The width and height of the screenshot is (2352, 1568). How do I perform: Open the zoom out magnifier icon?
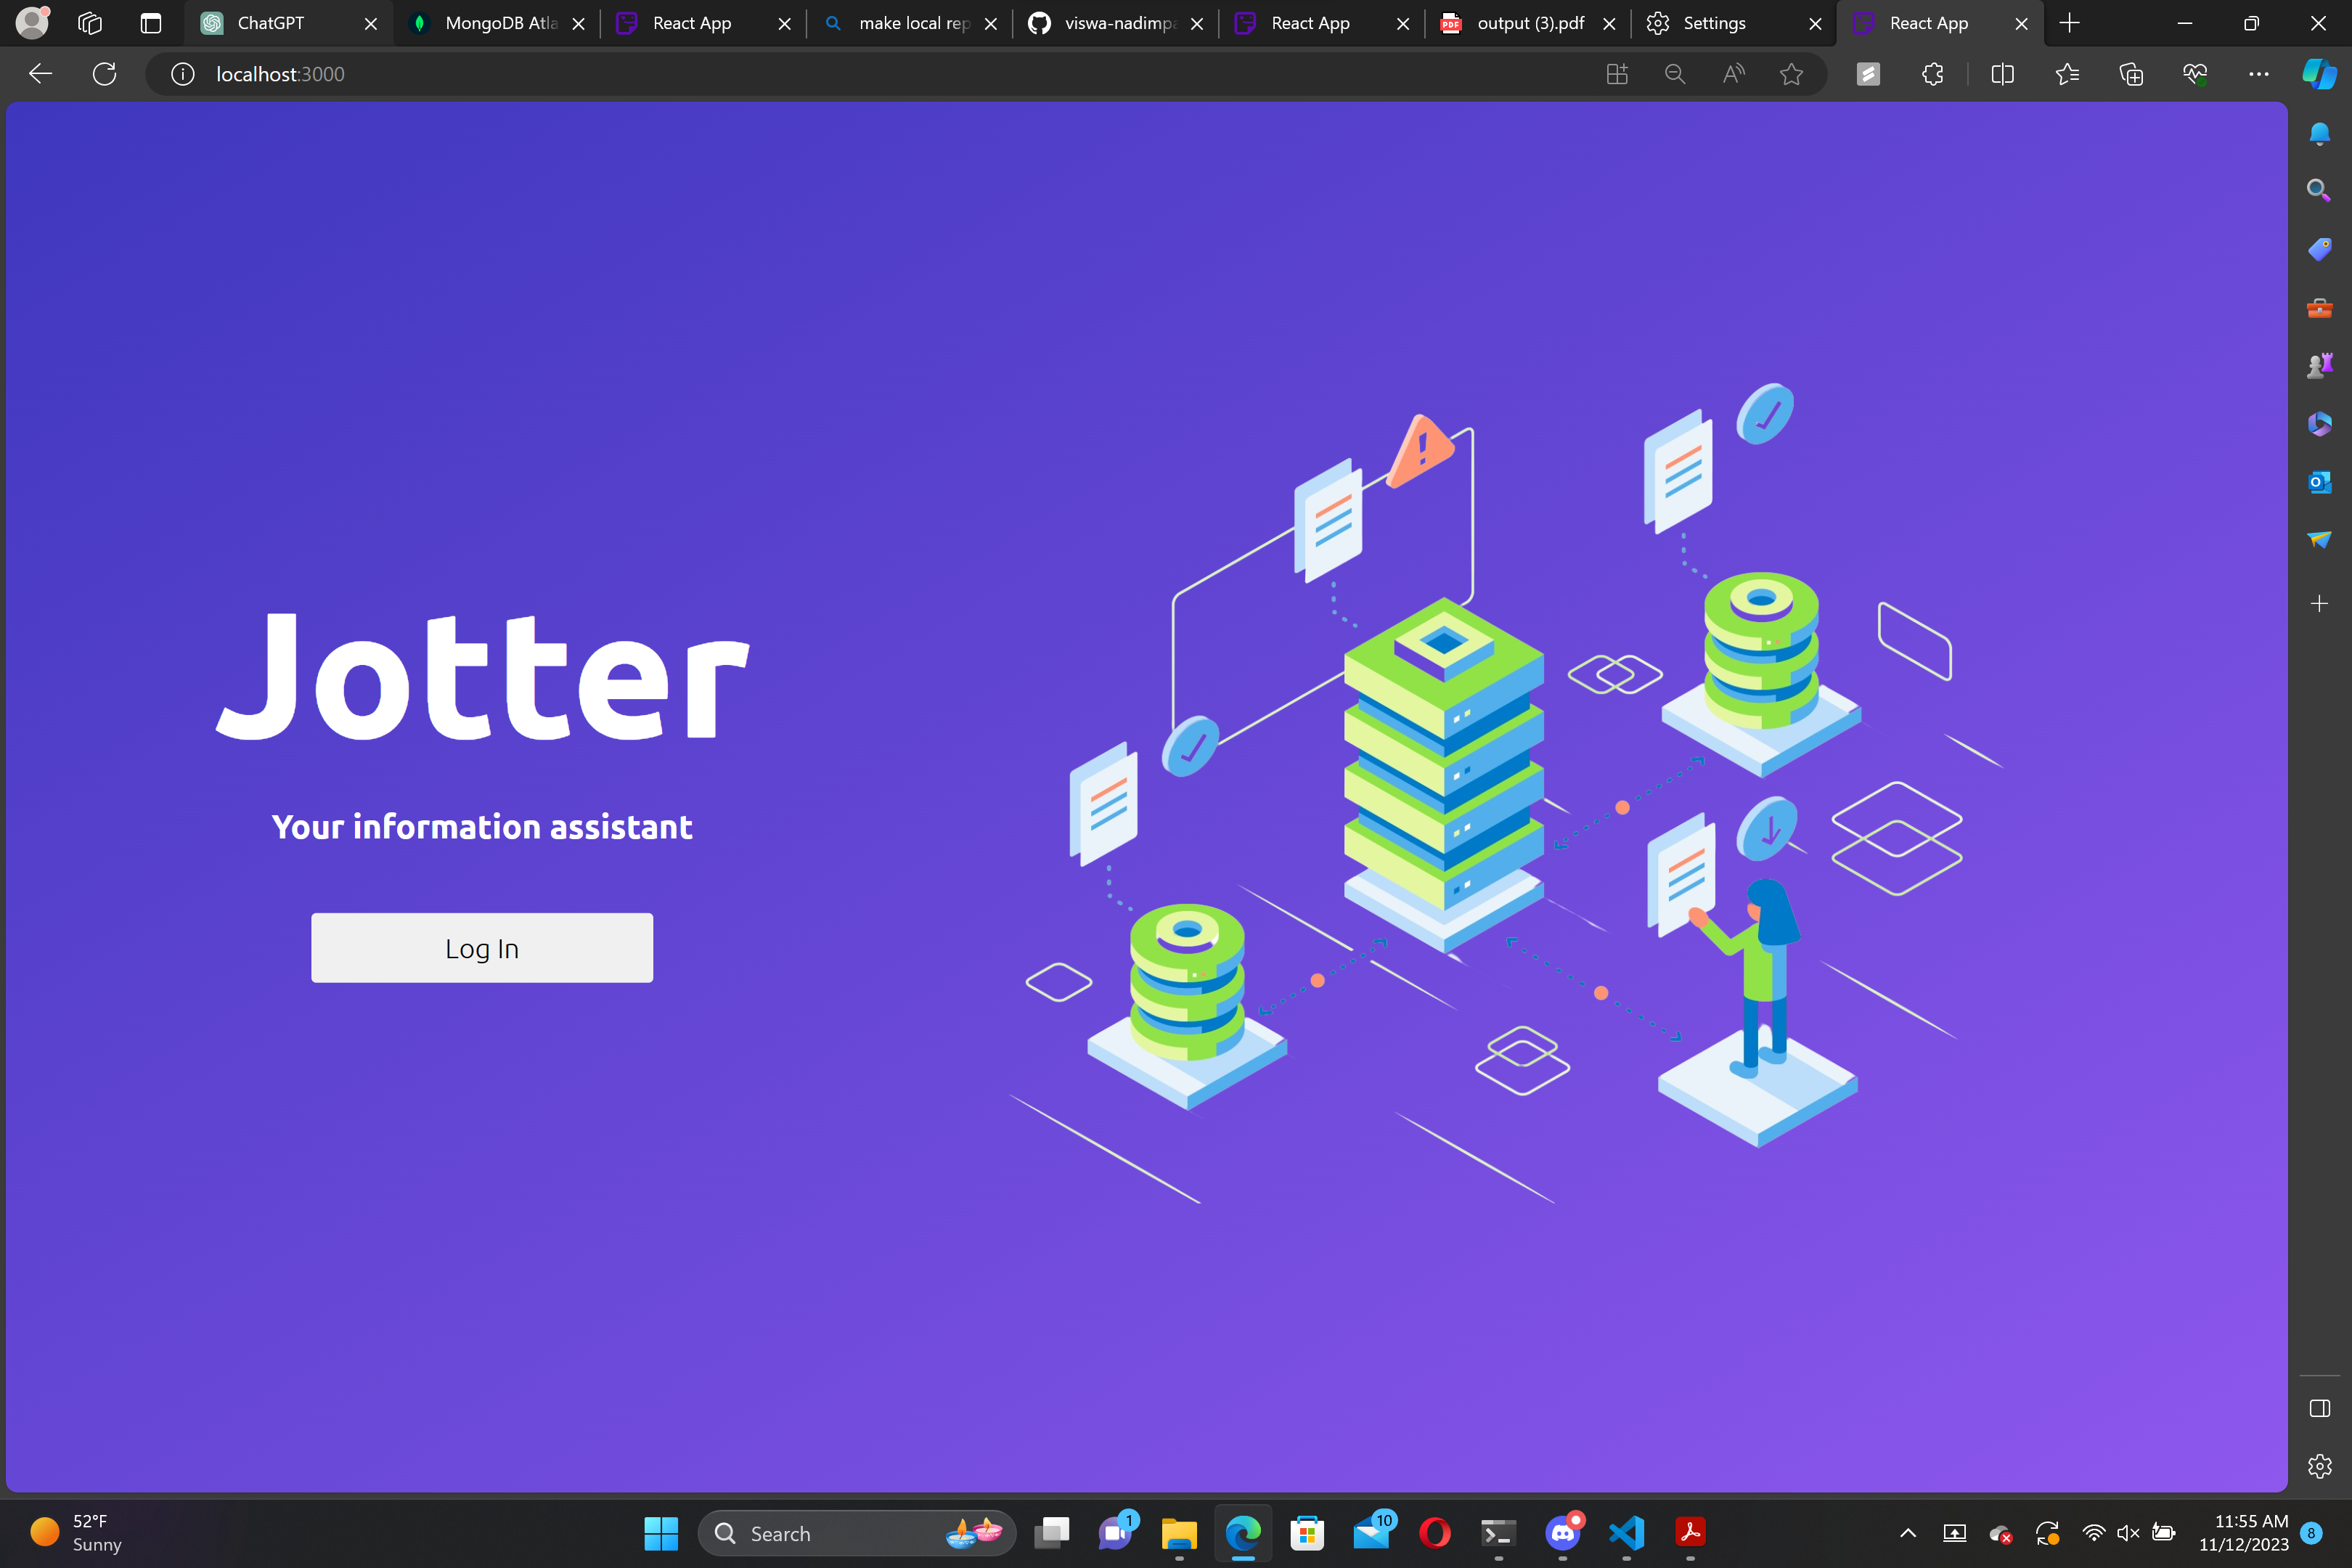coord(1674,74)
